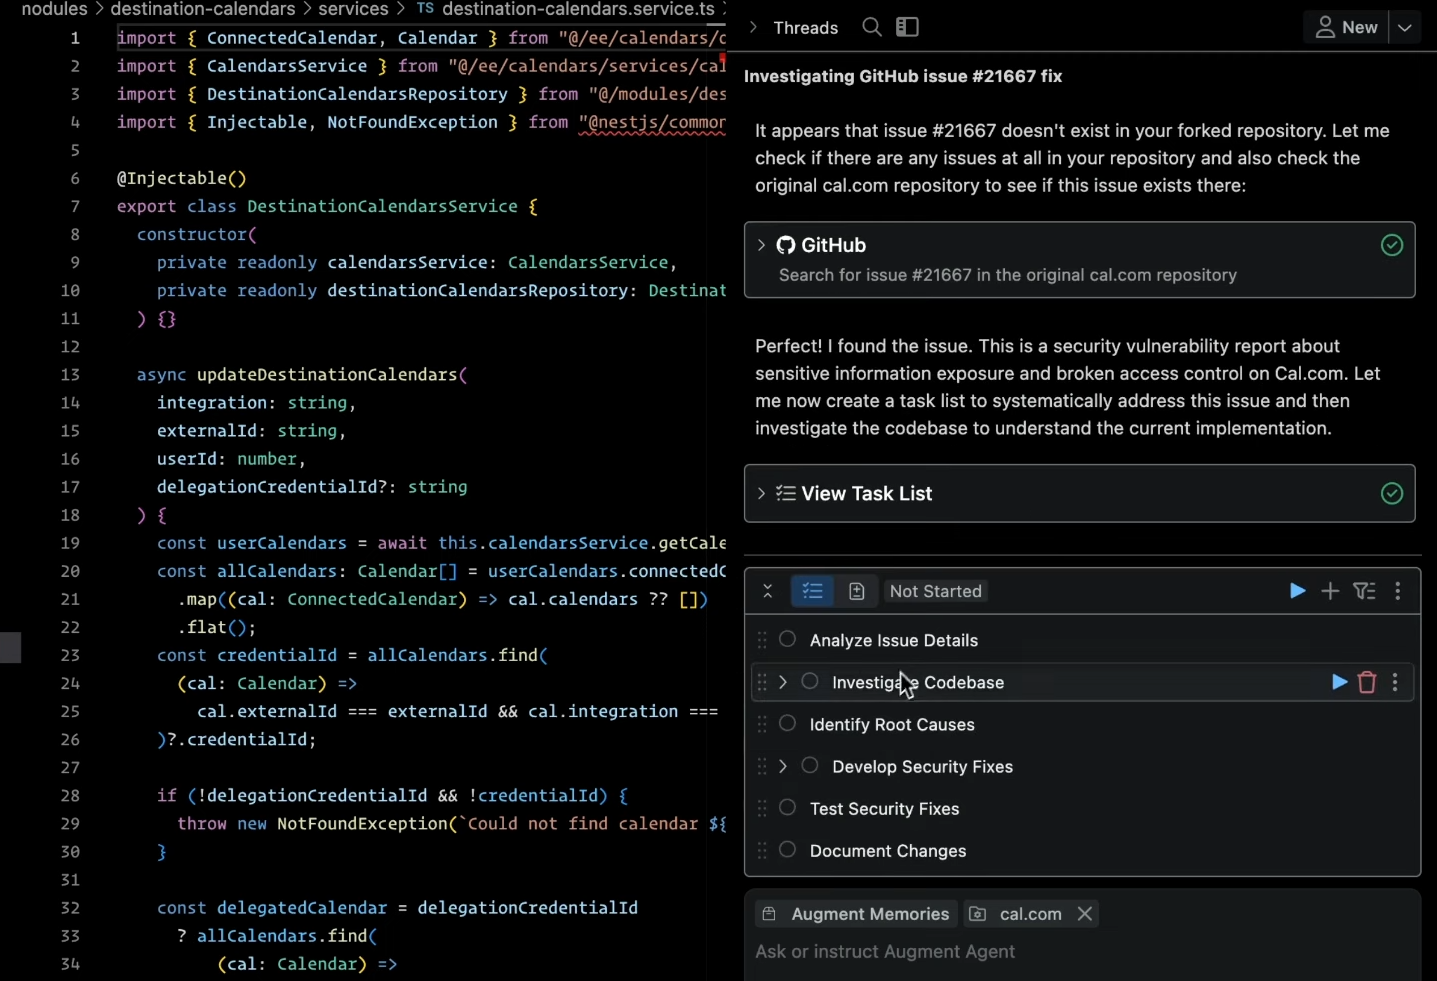This screenshot has width=1437, height=981.
Task: Click the drag handle of Document Changes
Action: pyautogui.click(x=762, y=850)
